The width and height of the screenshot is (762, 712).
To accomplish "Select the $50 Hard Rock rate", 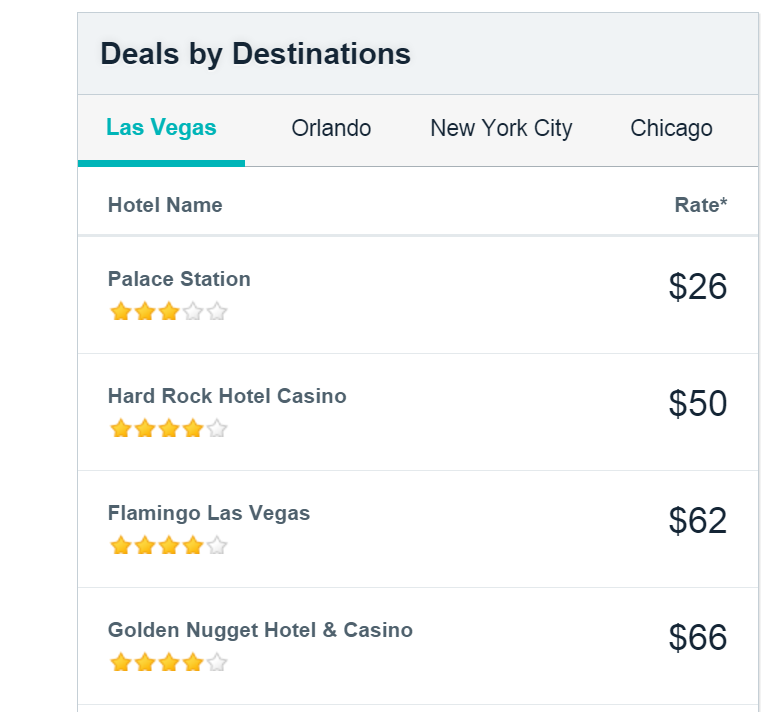I will pos(698,404).
